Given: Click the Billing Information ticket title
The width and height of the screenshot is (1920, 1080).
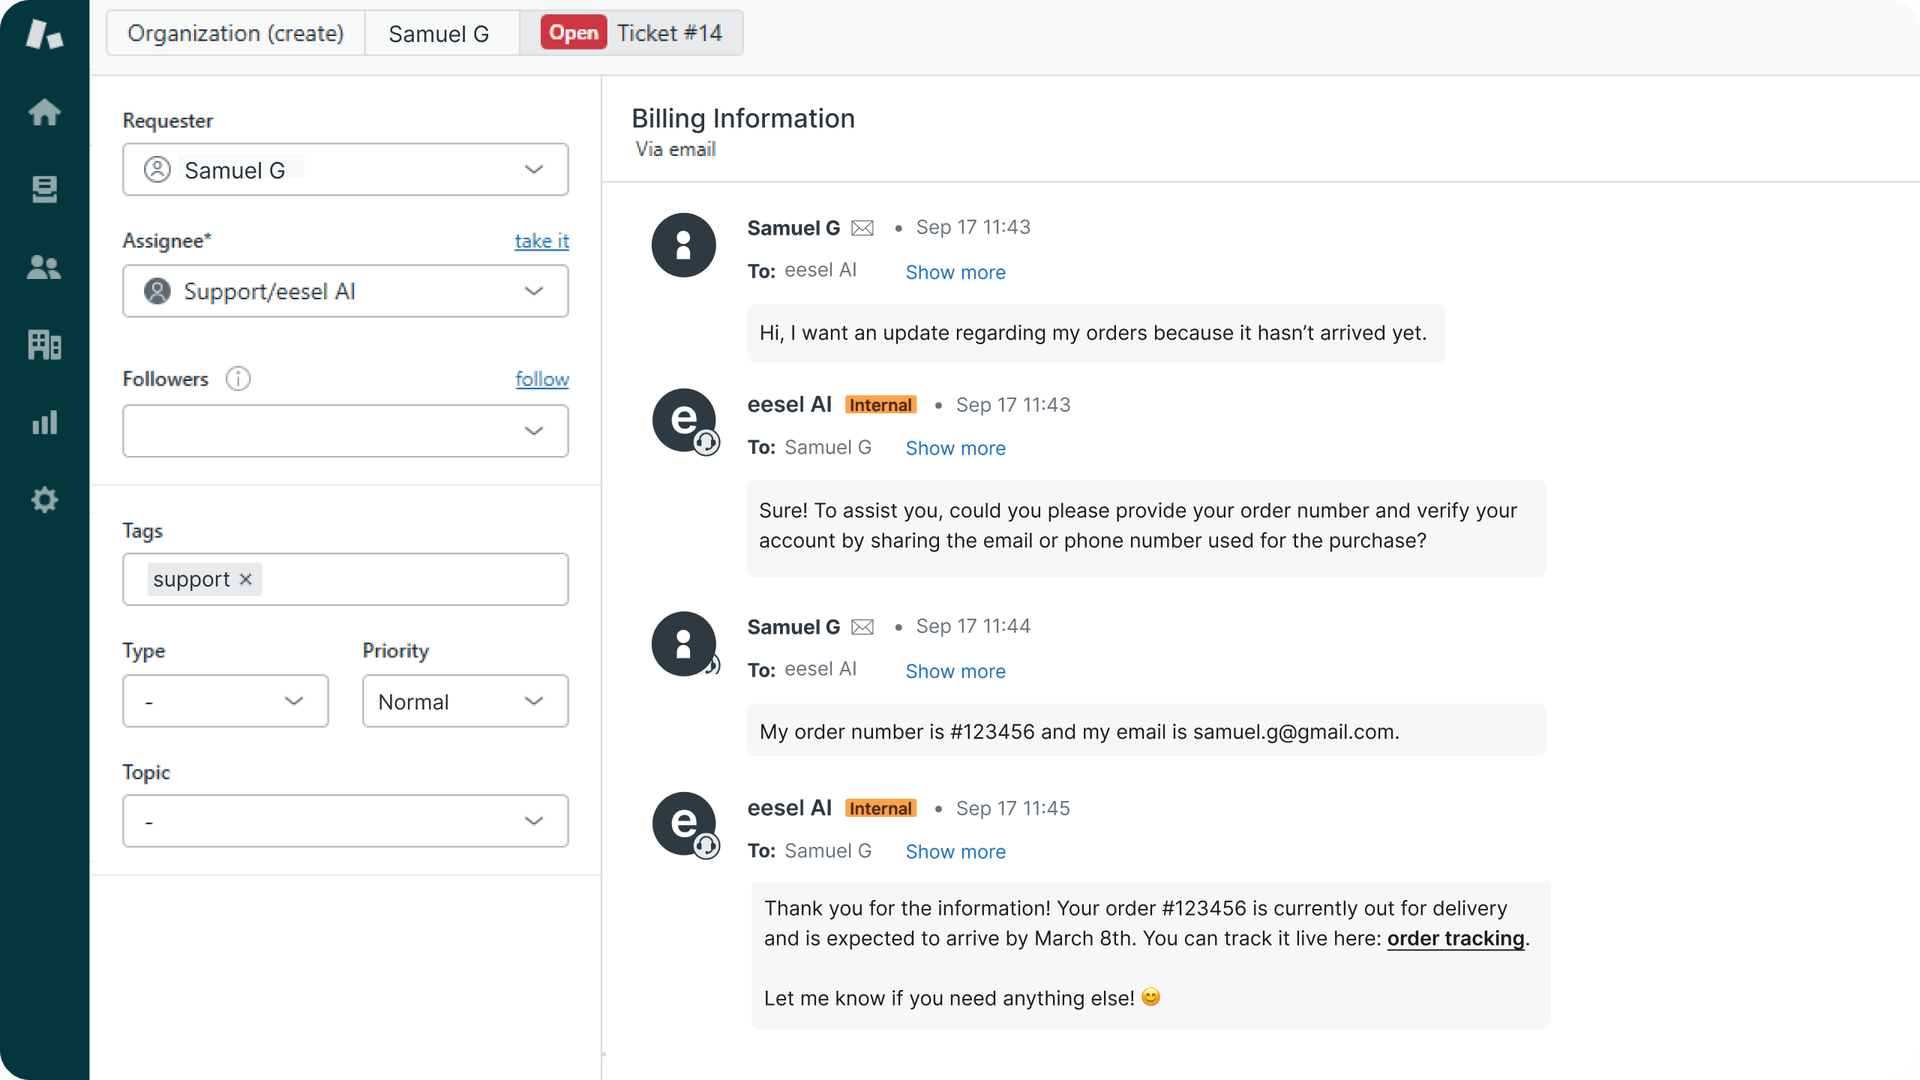Looking at the screenshot, I should coord(743,119).
